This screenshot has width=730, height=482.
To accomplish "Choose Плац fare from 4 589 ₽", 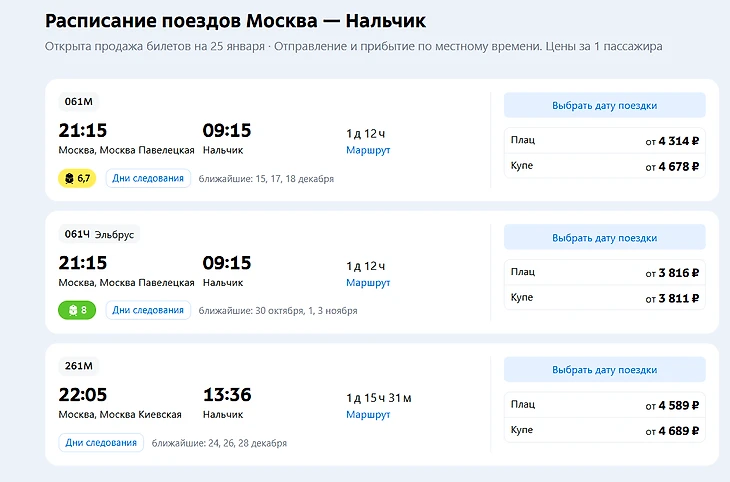I will coord(604,405).
